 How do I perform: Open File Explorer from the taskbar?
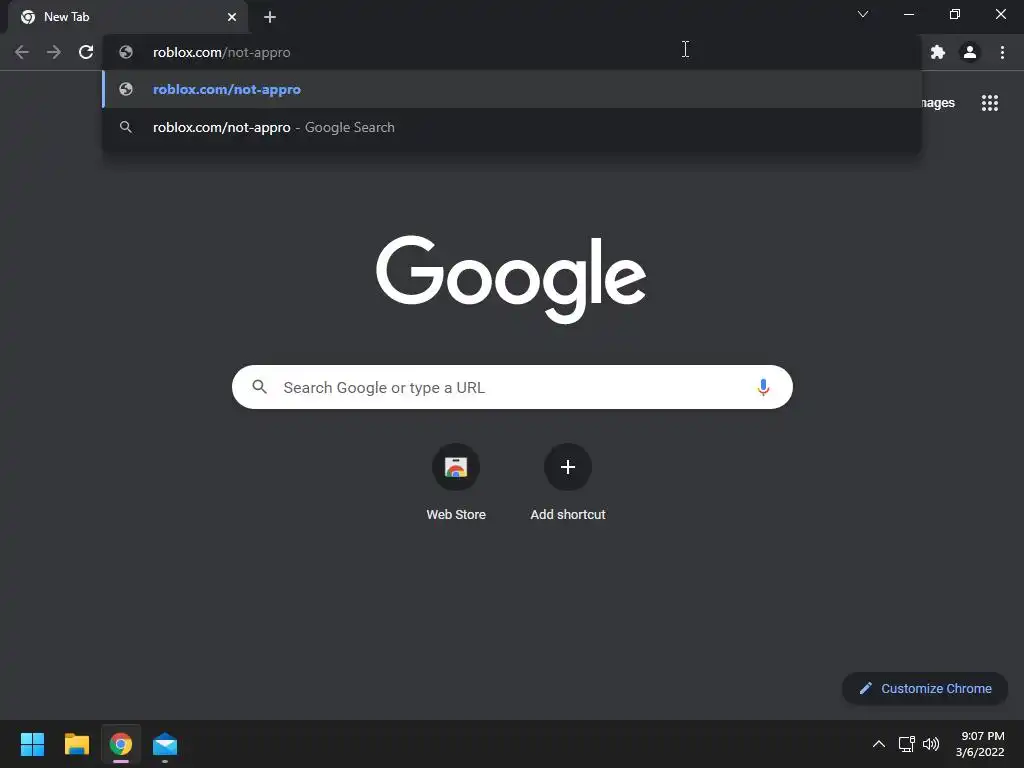(x=76, y=744)
